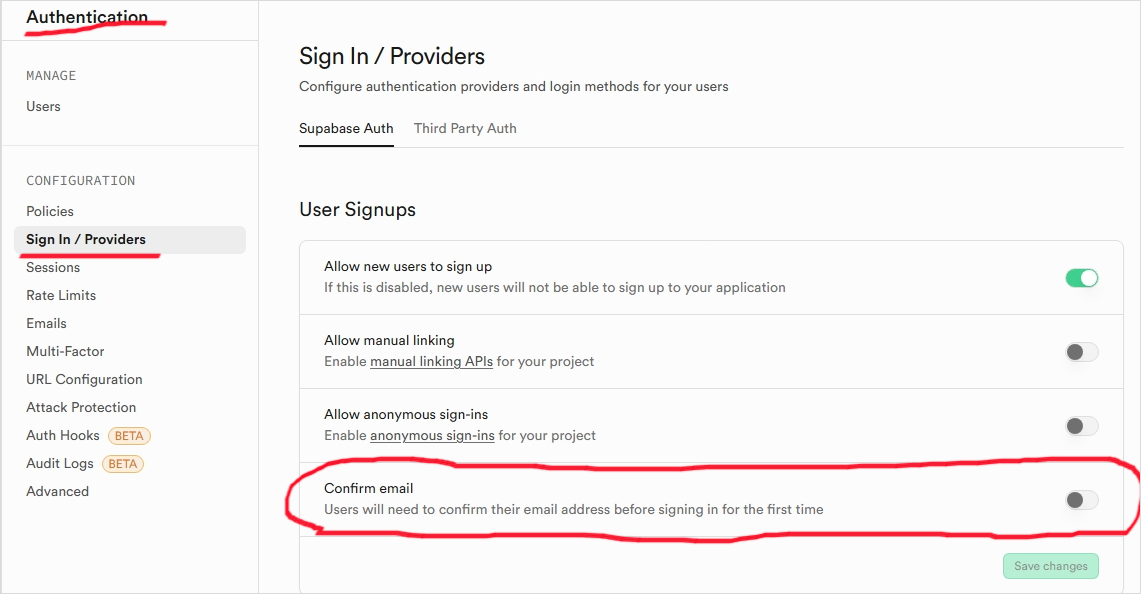Enable the Allow manual linking switch

(1081, 352)
